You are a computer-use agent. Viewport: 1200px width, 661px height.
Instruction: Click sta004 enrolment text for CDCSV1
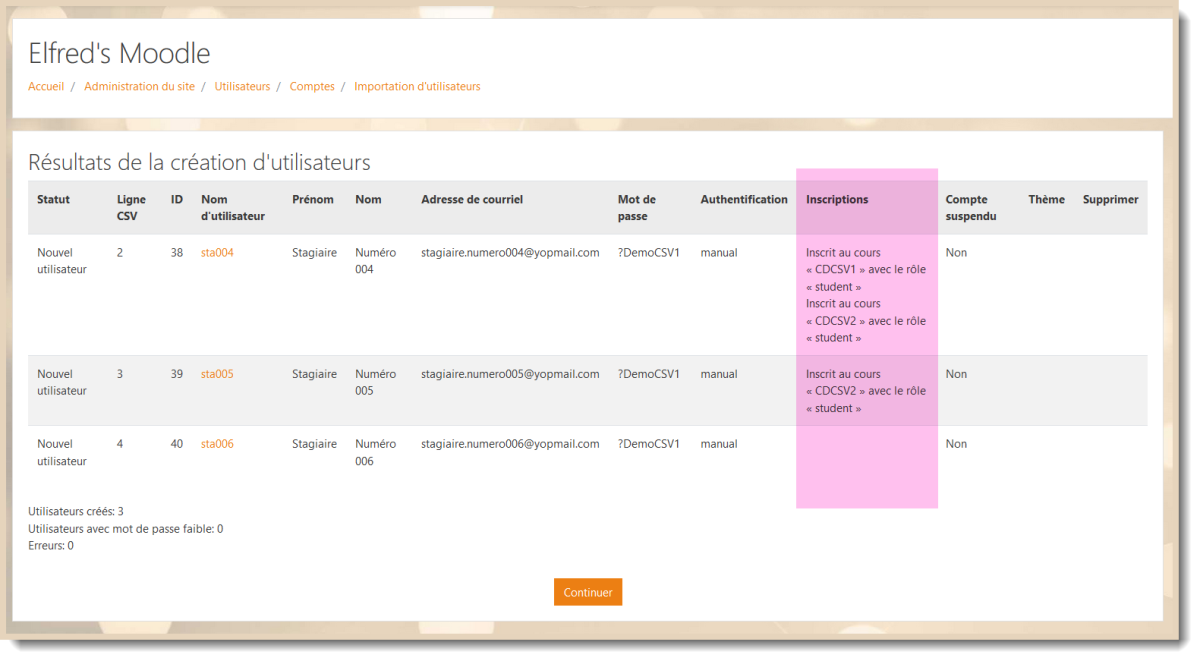coord(866,270)
